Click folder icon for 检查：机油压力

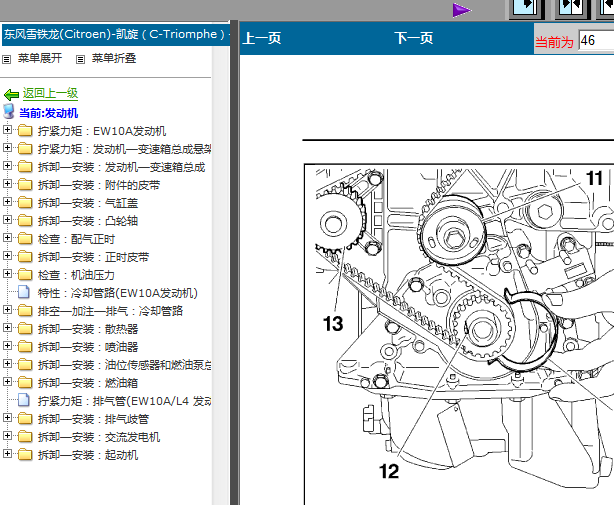pyautogui.click(x=25, y=274)
